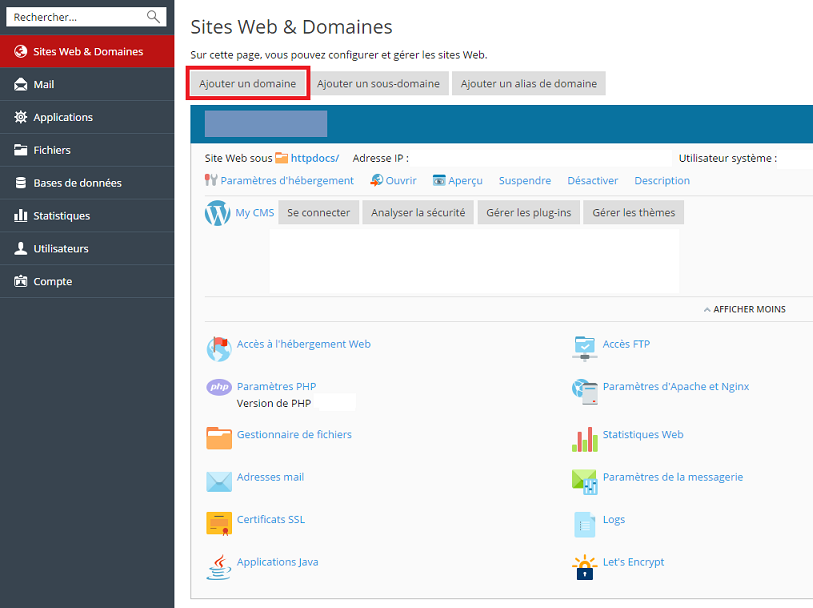
Task: Click the Applications Java icon
Action: coord(219,567)
